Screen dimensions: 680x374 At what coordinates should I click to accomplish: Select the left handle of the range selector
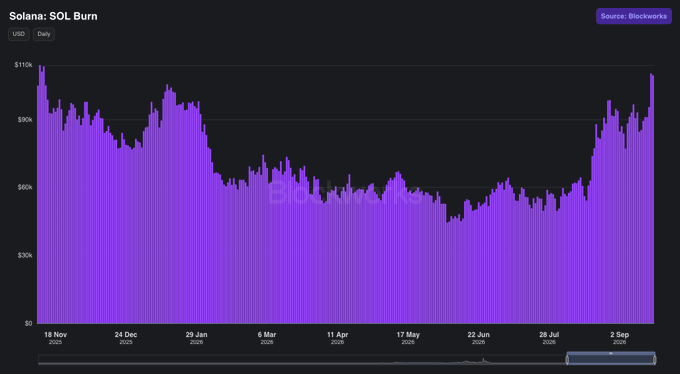pos(567,360)
